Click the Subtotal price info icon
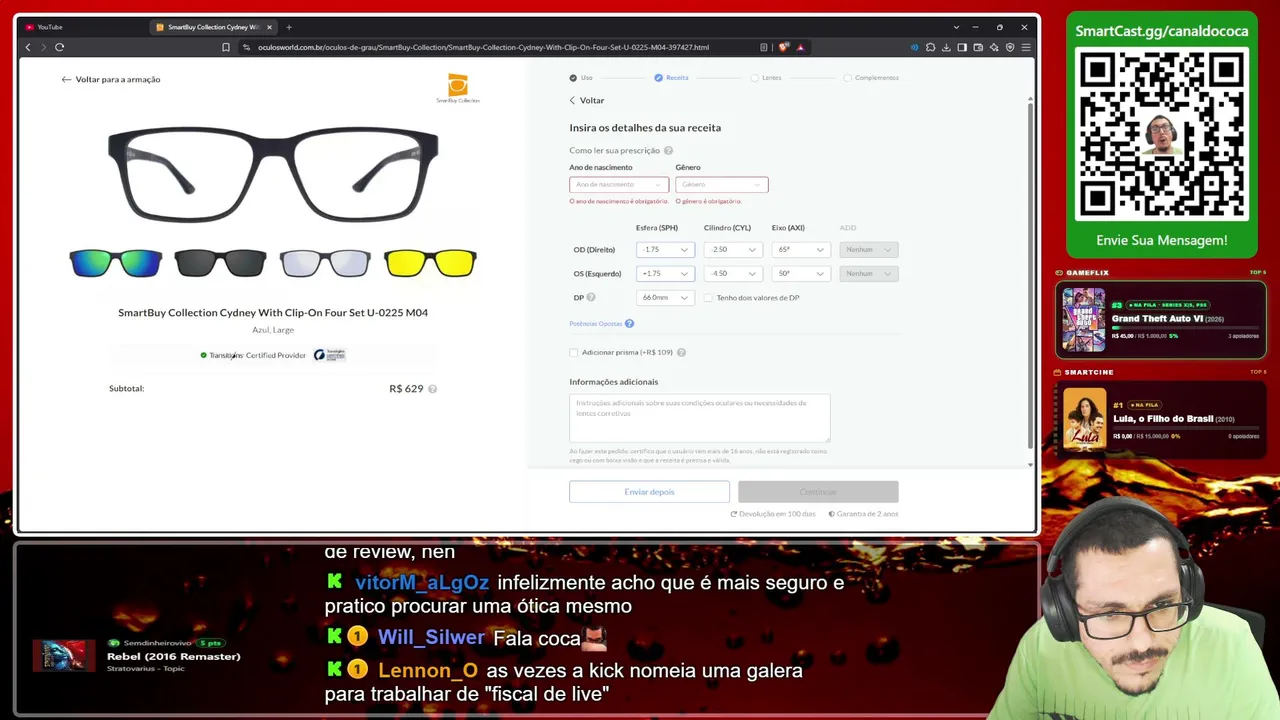 (432, 389)
